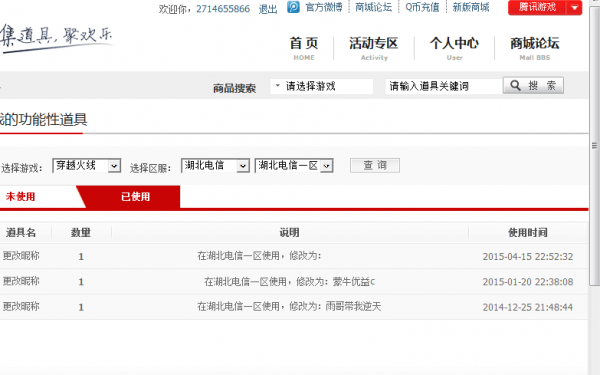Open the 商城论坛 link in top bar
Viewport: 600px width, 375px height.
click(373, 7)
